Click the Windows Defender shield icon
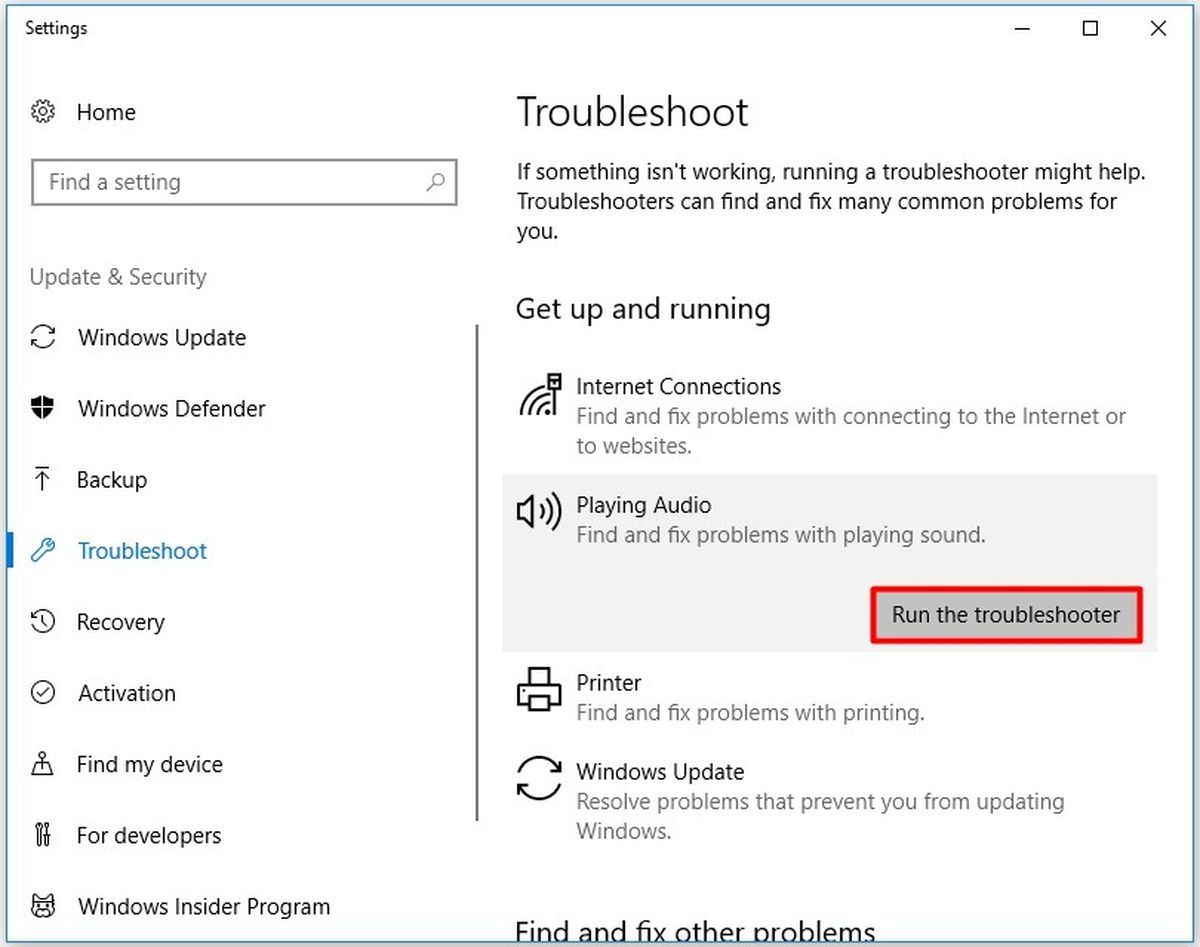This screenshot has height=947, width=1200. click(x=43, y=408)
